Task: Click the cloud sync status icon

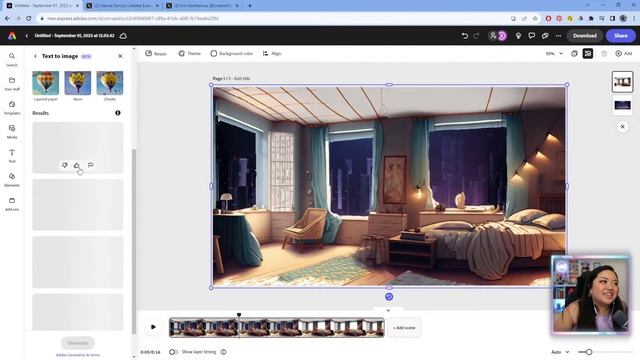Action: [x=123, y=36]
